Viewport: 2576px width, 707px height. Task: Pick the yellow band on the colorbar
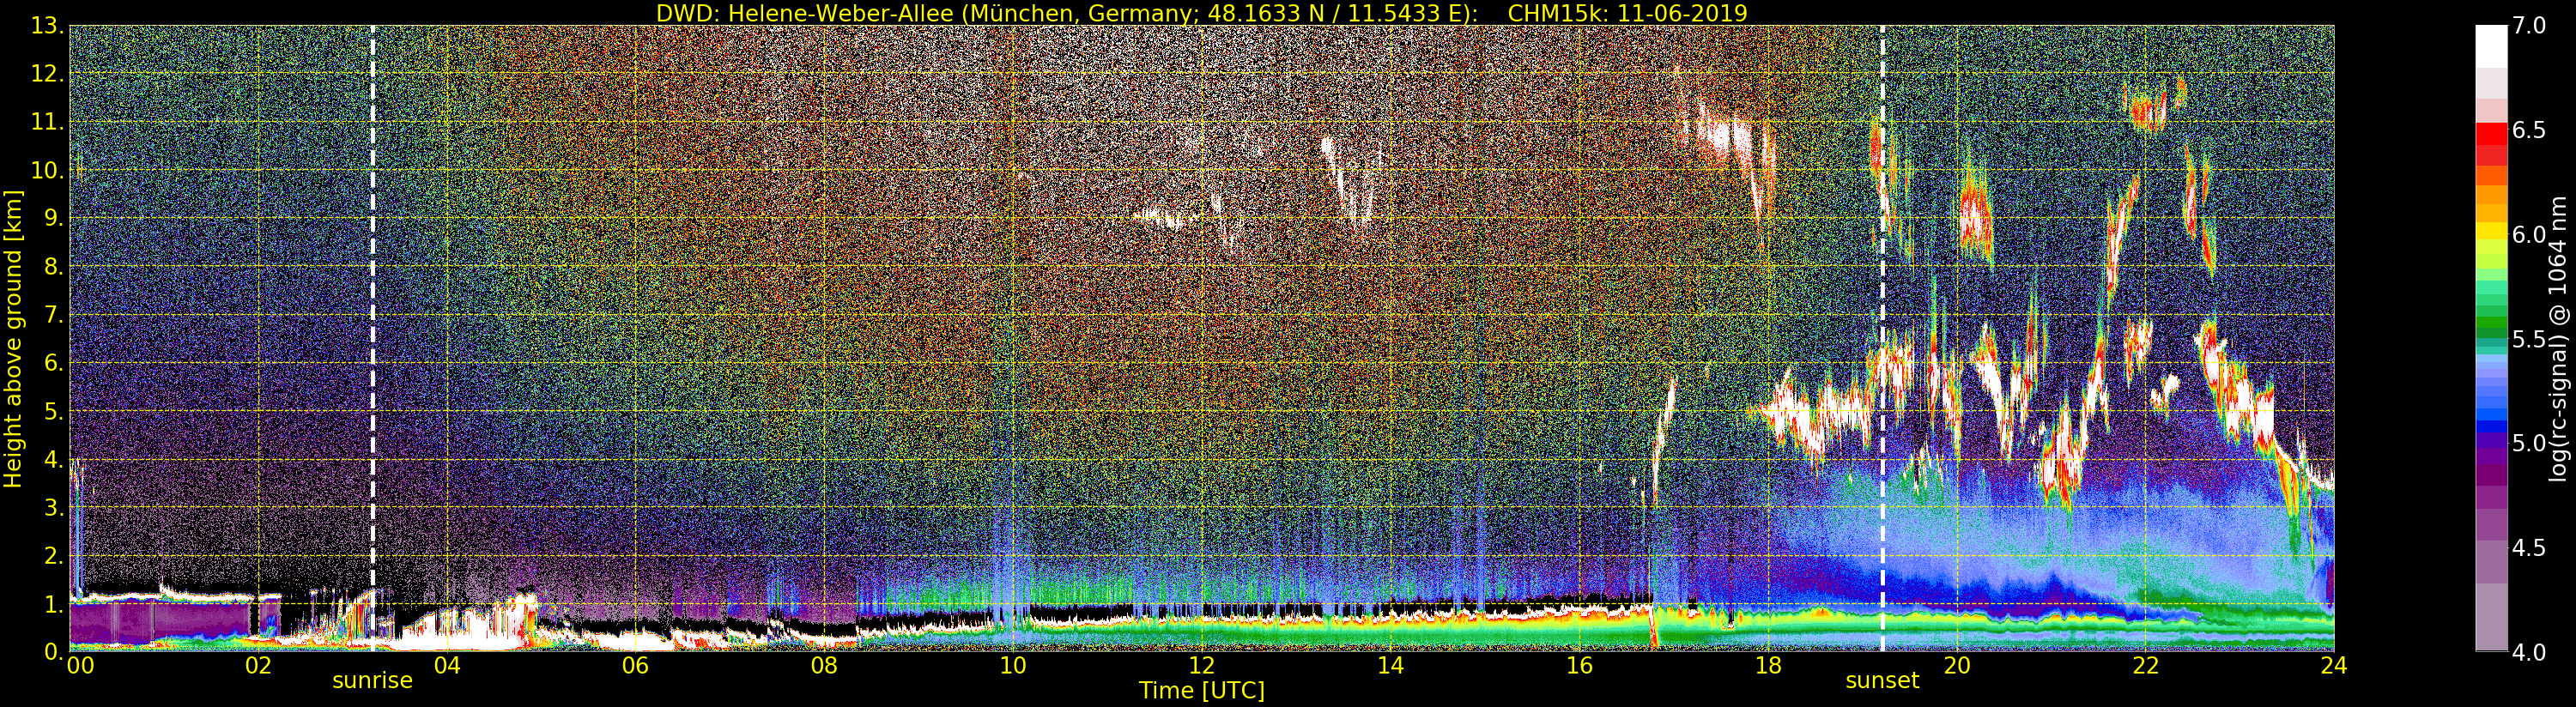click(x=2491, y=232)
